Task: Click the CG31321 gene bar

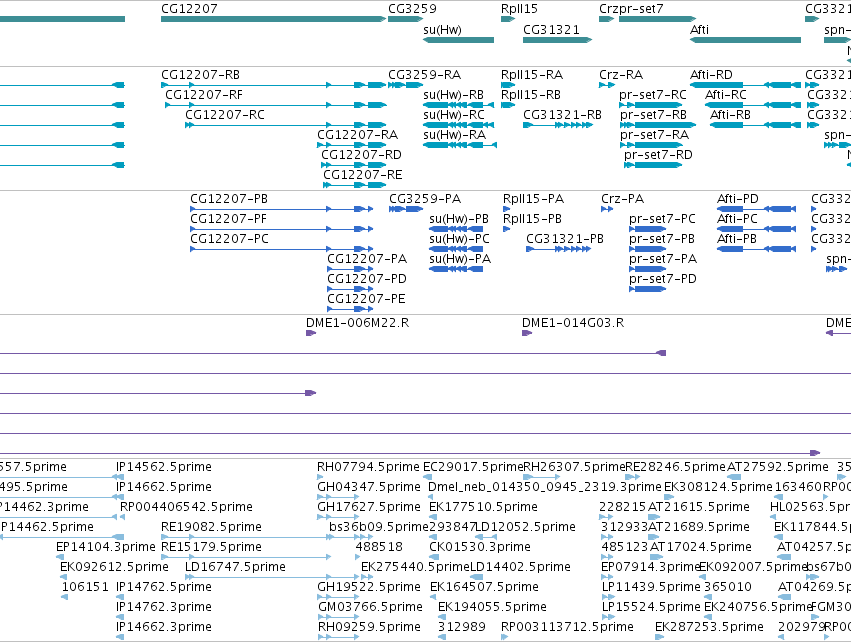Action: tap(557, 40)
